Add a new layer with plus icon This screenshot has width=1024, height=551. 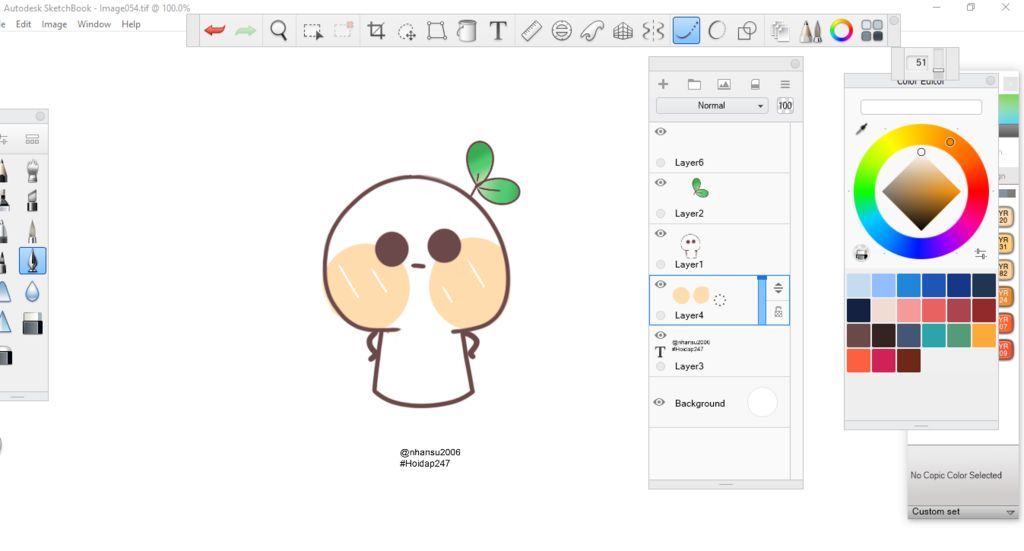pyautogui.click(x=662, y=84)
